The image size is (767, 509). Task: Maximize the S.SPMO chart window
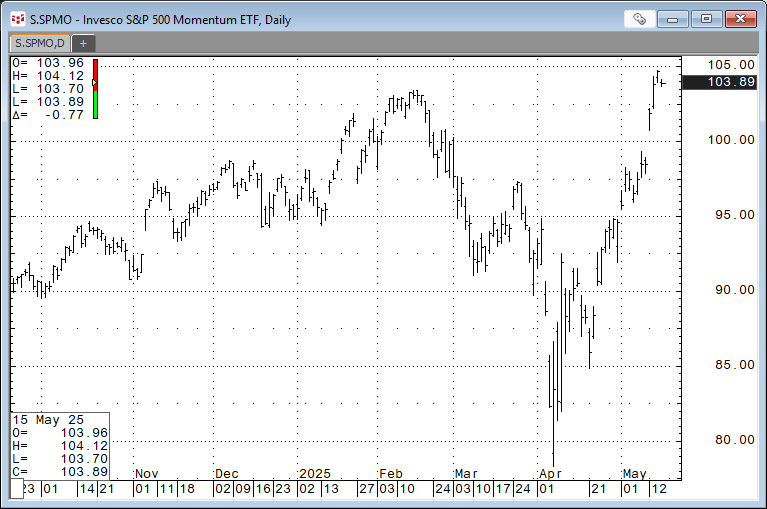point(707,18)
